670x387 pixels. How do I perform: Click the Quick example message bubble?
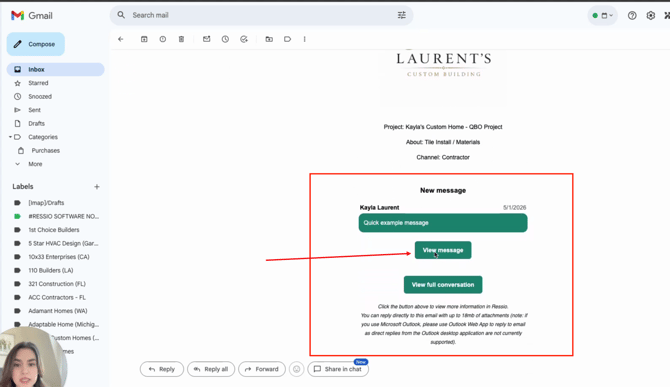443,223
